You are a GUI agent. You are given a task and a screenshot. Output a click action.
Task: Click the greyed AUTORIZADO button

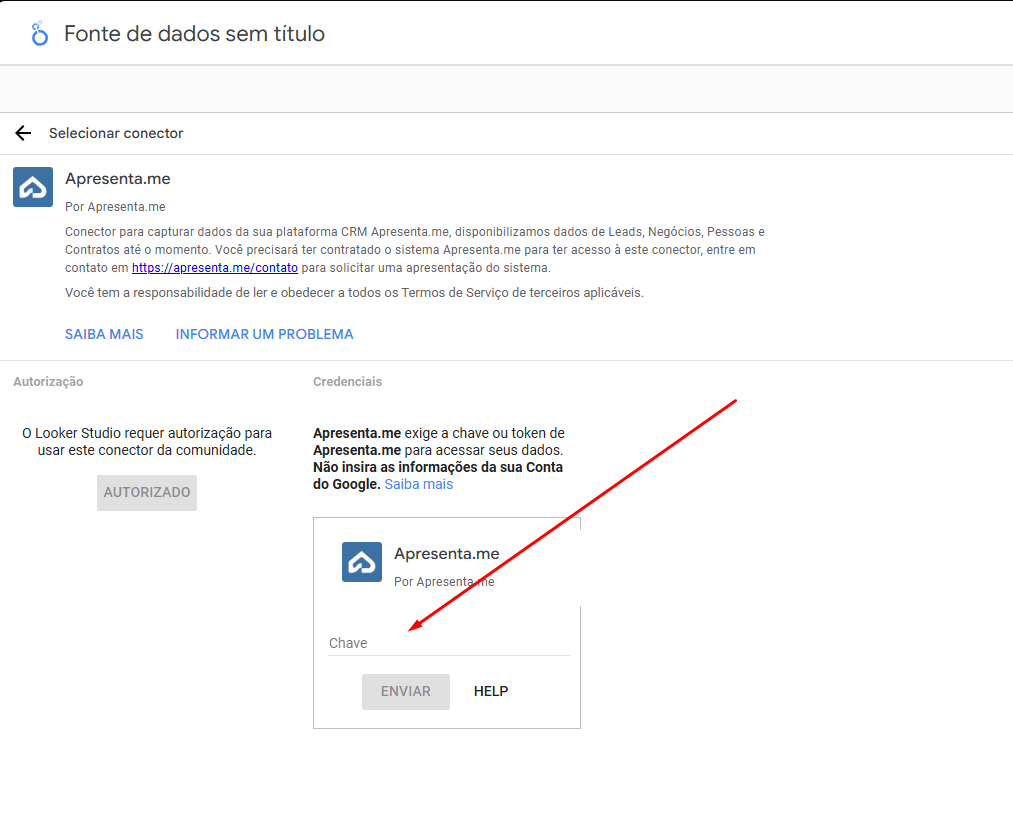147,493
